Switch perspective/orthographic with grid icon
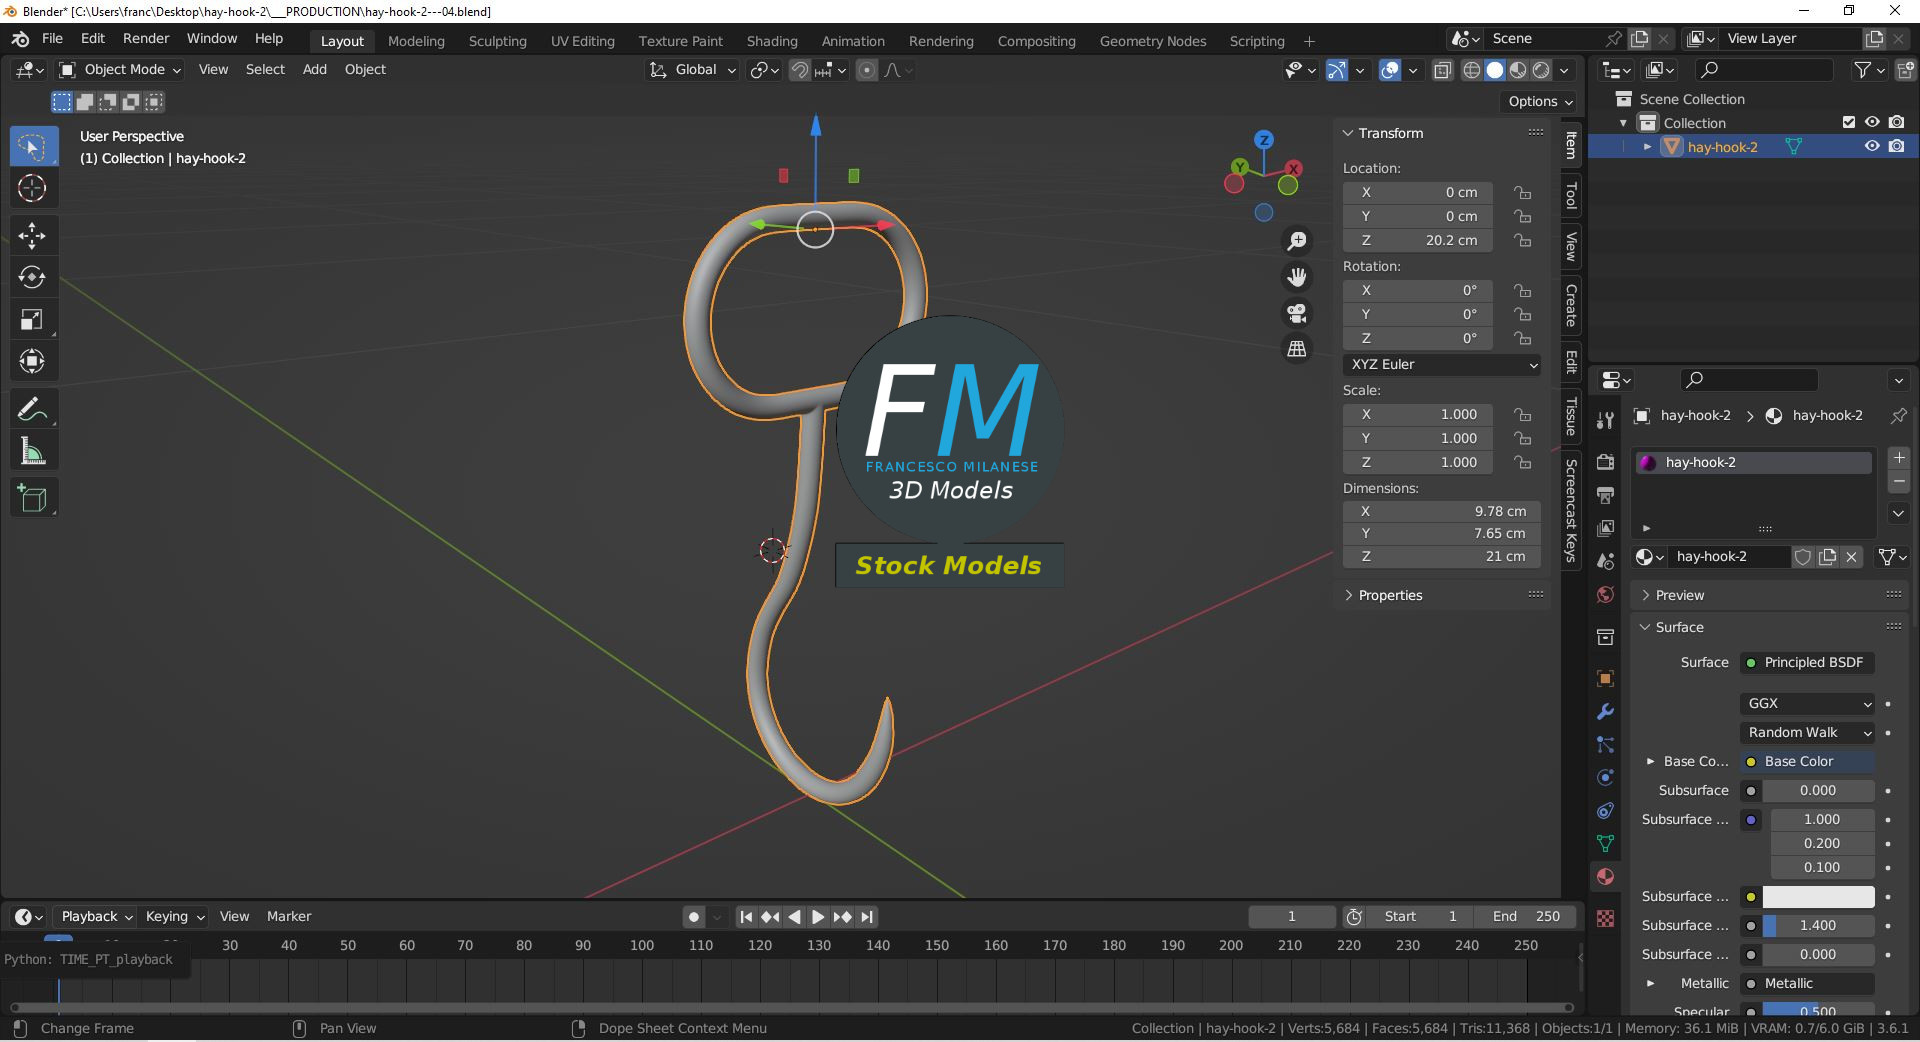 point(1297,349)
